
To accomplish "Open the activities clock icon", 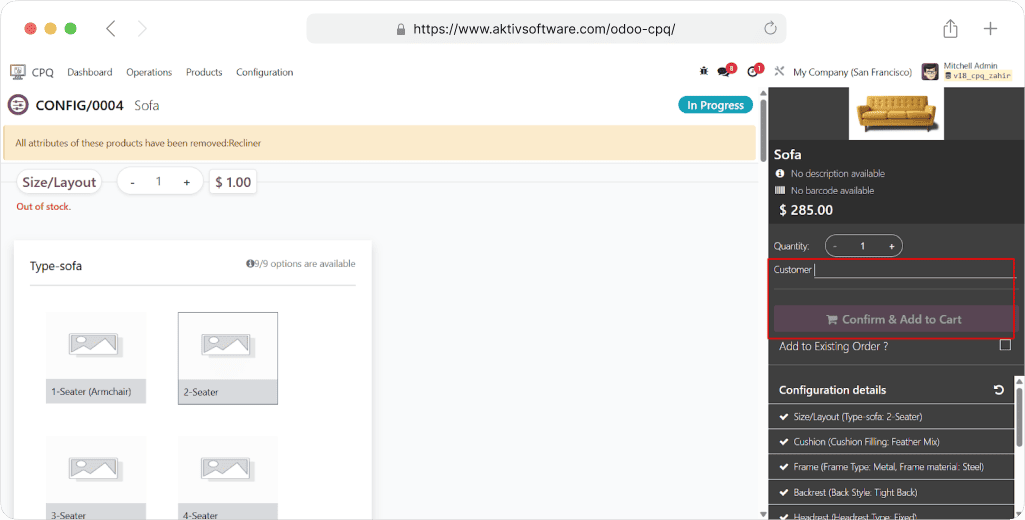I will (x=753, y=72).
